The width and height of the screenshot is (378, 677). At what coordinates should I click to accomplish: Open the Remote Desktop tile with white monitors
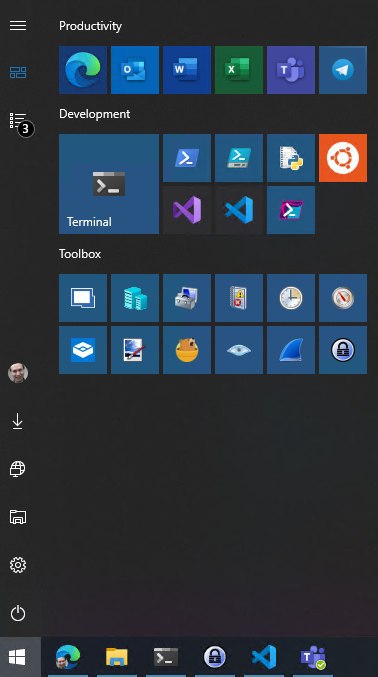pos(83,298)
